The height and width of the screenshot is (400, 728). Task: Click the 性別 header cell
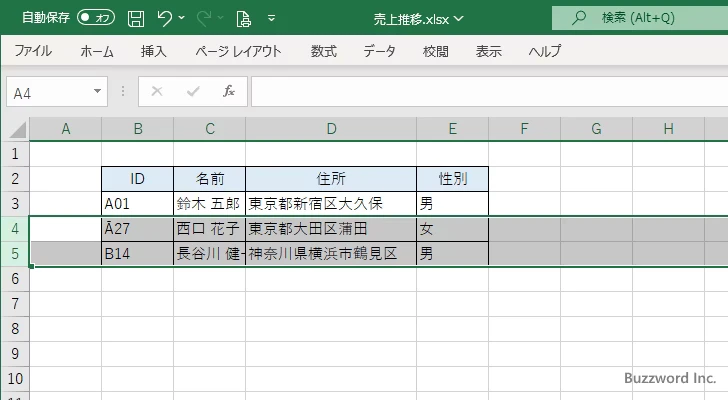[453, 179]
